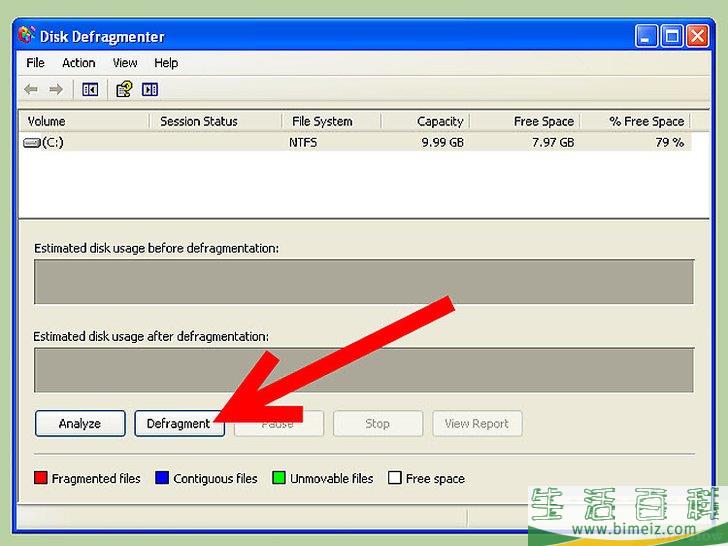Viewport: 728px width, 546px height.
Task: Click the 7.97 GB free space value
Action: (x=553, y=143)
